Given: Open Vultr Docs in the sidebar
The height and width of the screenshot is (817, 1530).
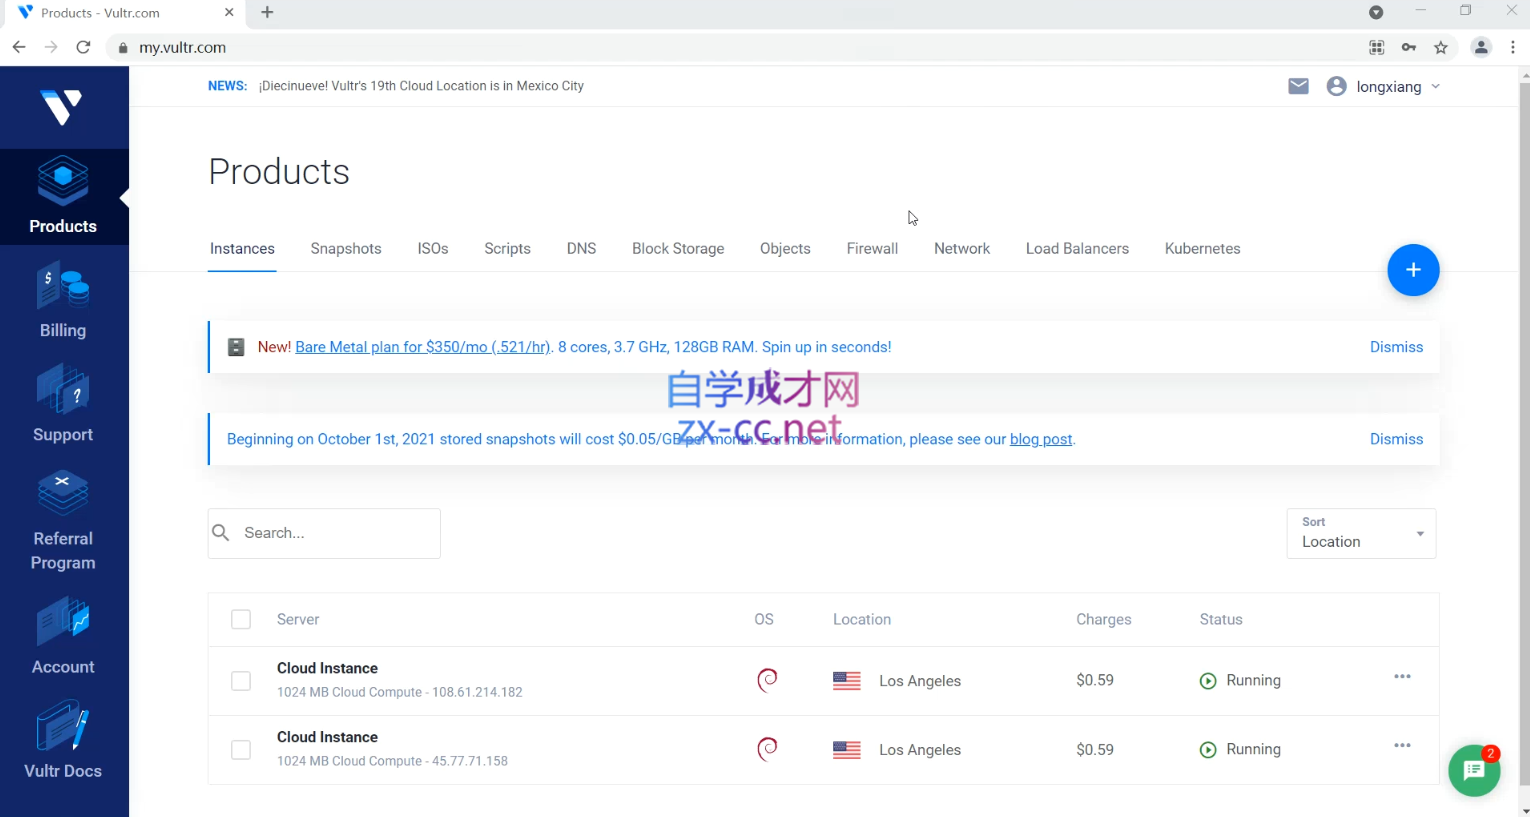Looking at the screenshot, I should click(63, 741).
